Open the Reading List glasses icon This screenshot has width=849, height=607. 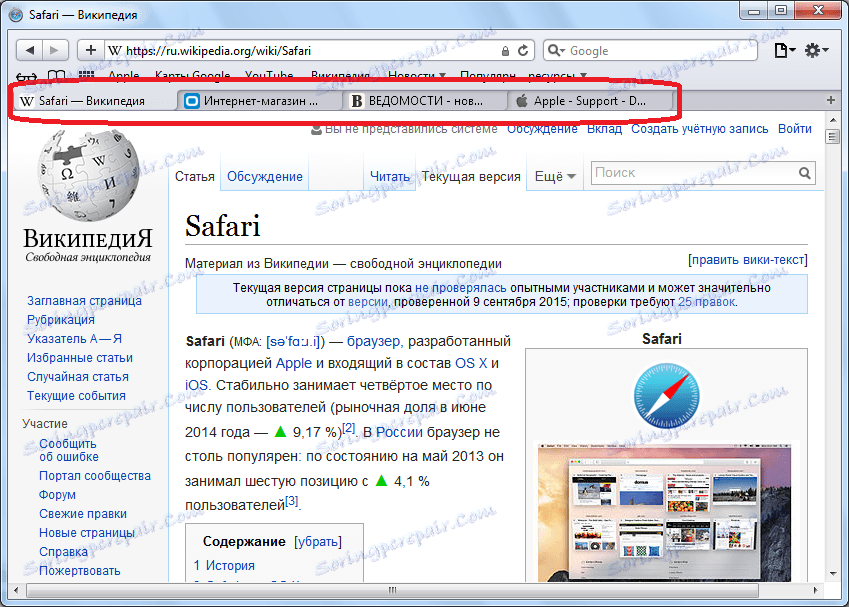point(27,76)
